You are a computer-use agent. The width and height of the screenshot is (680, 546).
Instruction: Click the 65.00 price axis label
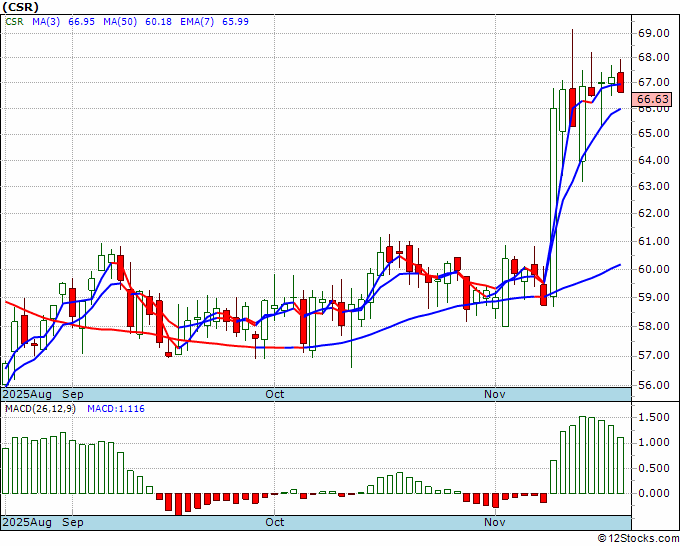click(x=654, y=133)
